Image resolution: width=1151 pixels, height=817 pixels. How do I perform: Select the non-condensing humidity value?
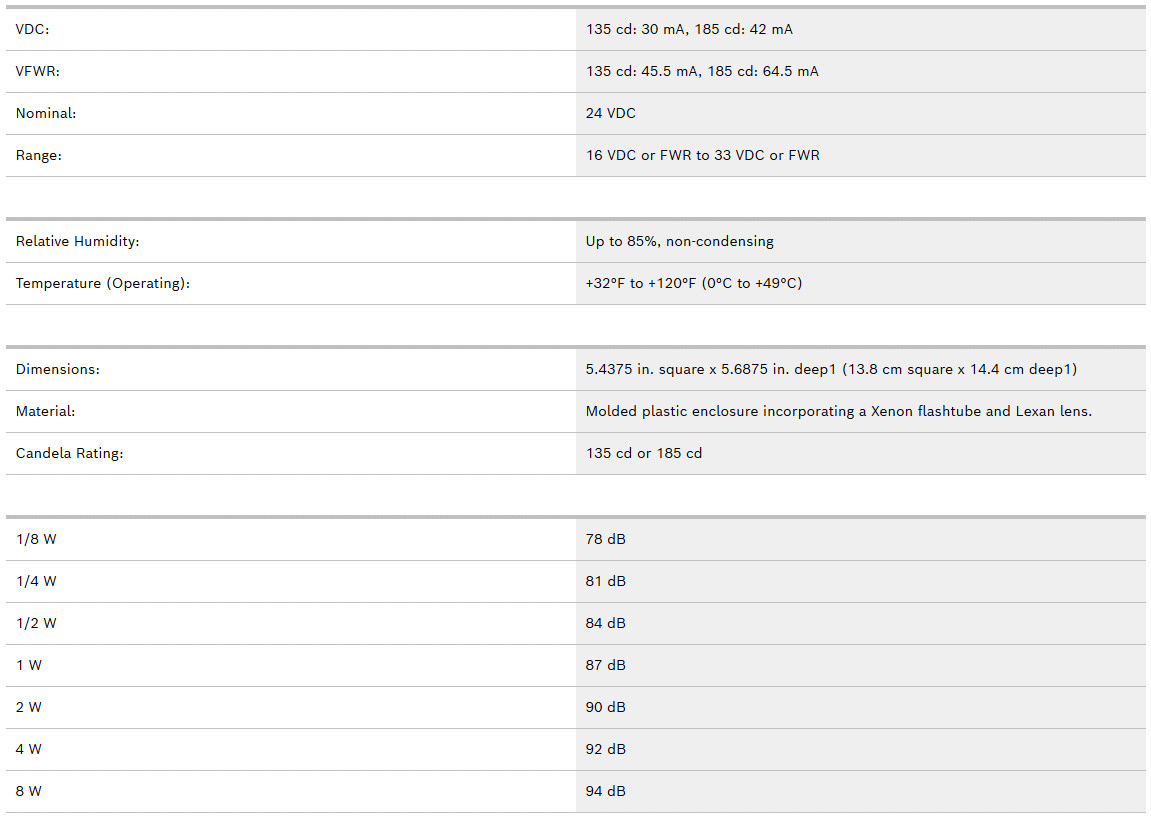(x=680, y=241)
